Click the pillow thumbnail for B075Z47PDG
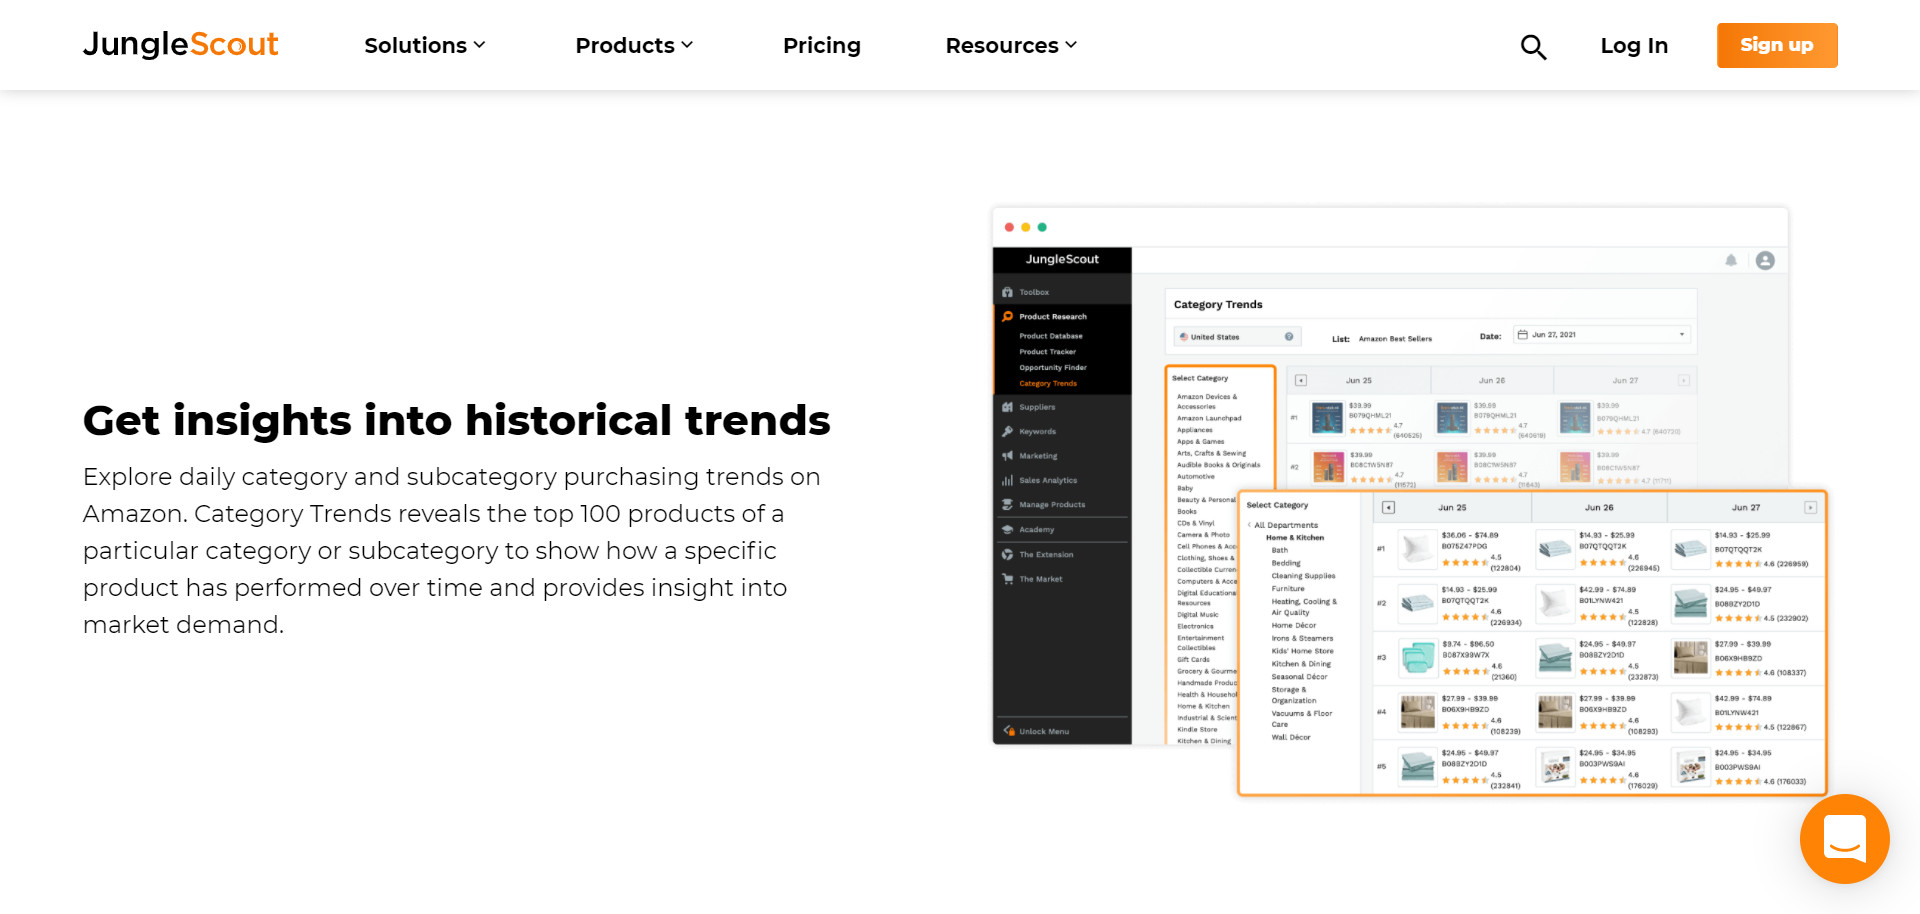This screenshot has width=1920, height=914. tap(1417, 548)
